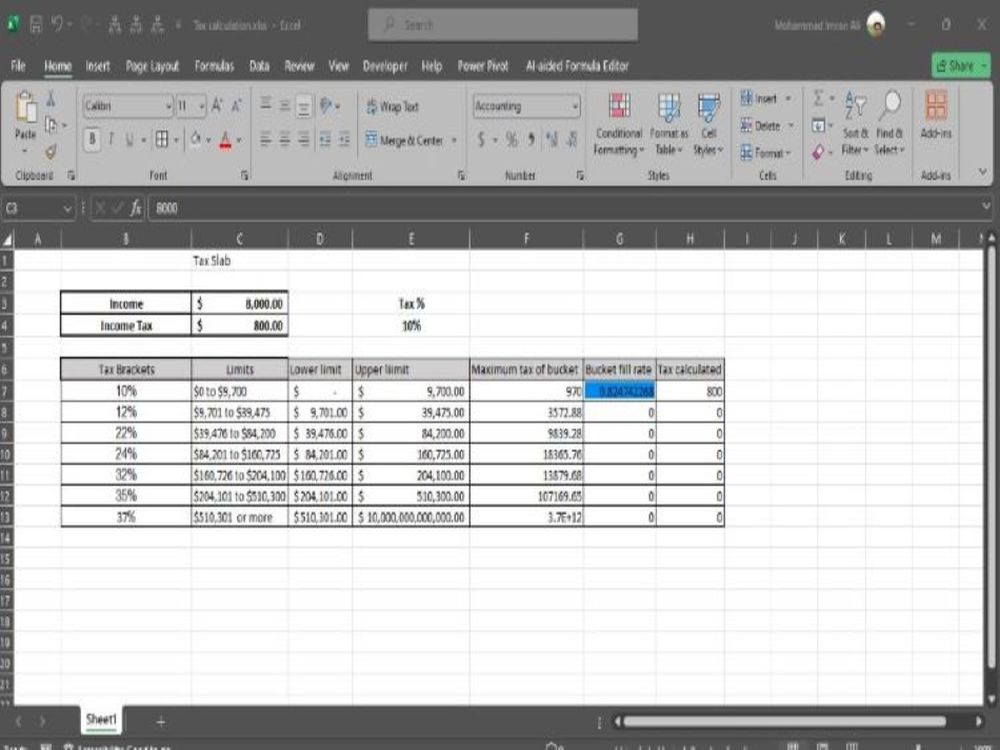Screen dimensions: 1000x750
Task: Apply the fill color bucket
Action: [196, 139]
